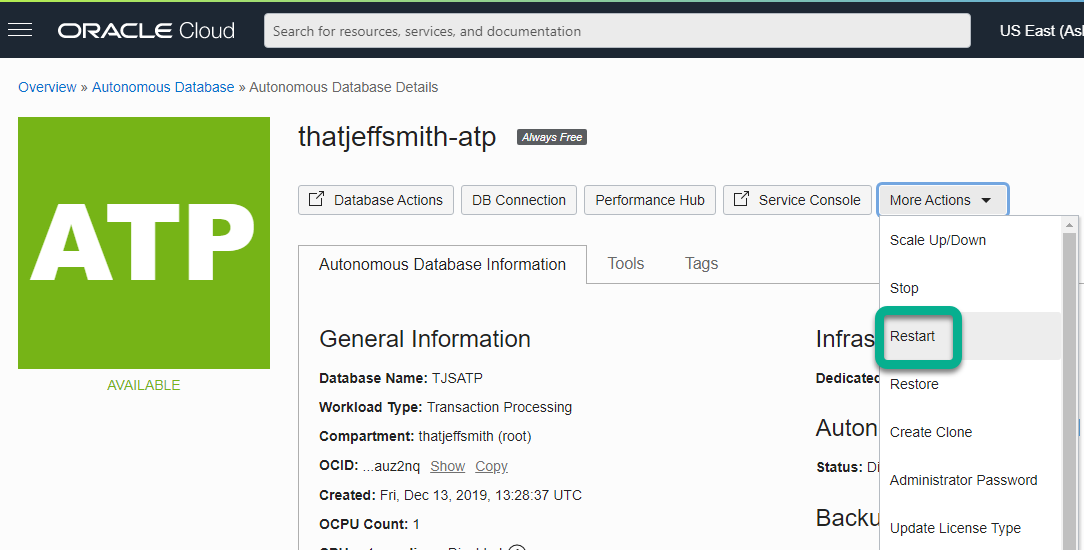Select Update License Type option
The image size is (1084, 550).
[955, 528]
